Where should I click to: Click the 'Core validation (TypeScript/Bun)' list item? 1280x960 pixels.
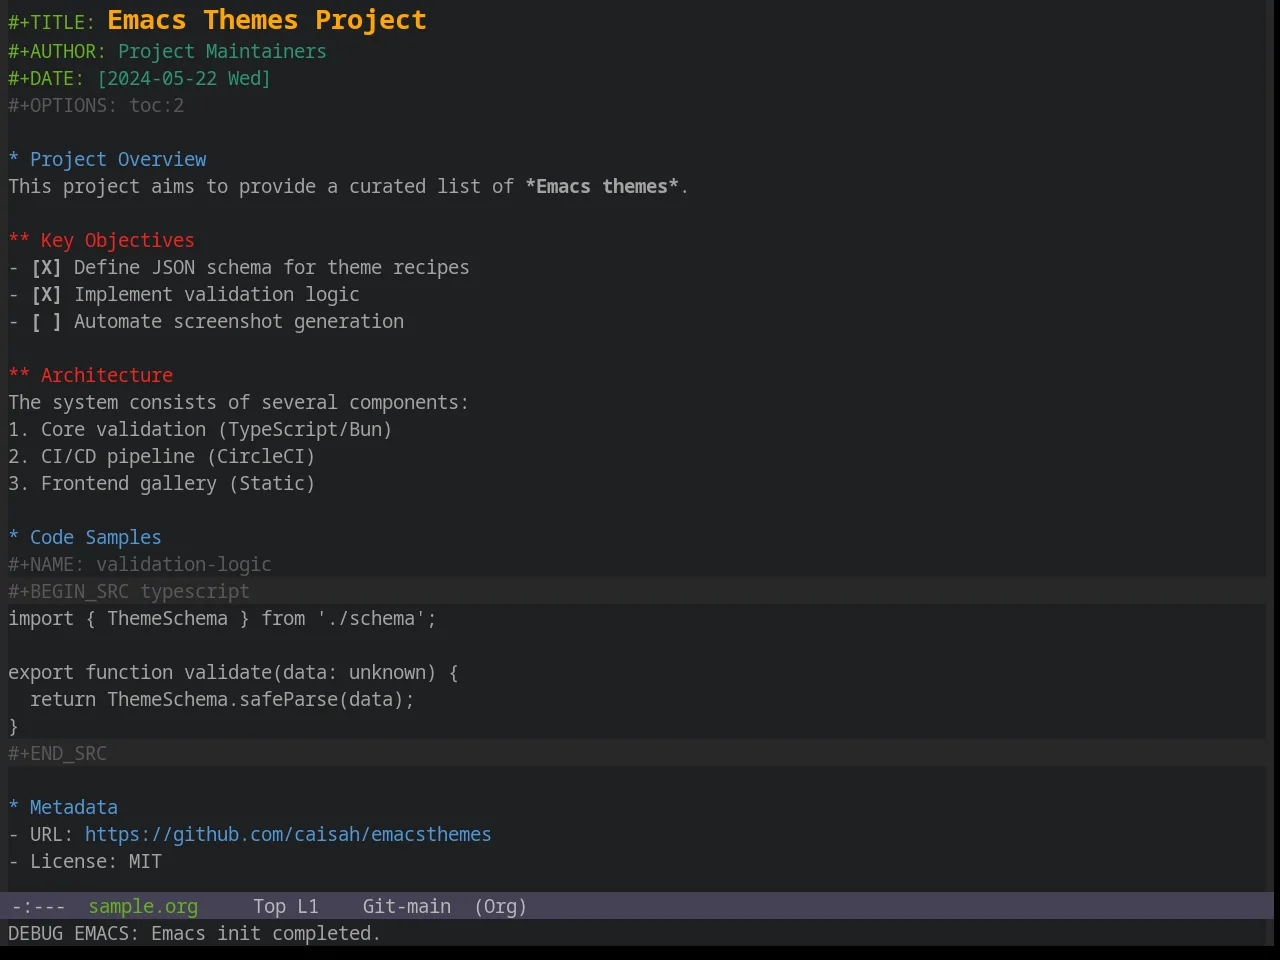click(200, 430)
